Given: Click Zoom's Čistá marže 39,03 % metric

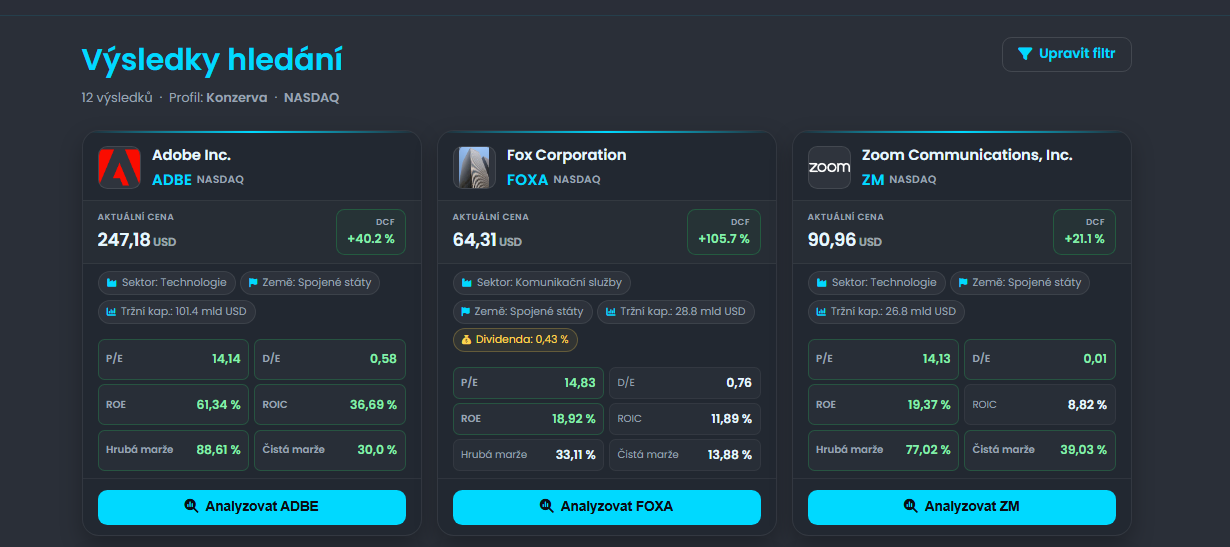Looking at the screenshot, I should pyautogui.click(x=1040, y=450).
